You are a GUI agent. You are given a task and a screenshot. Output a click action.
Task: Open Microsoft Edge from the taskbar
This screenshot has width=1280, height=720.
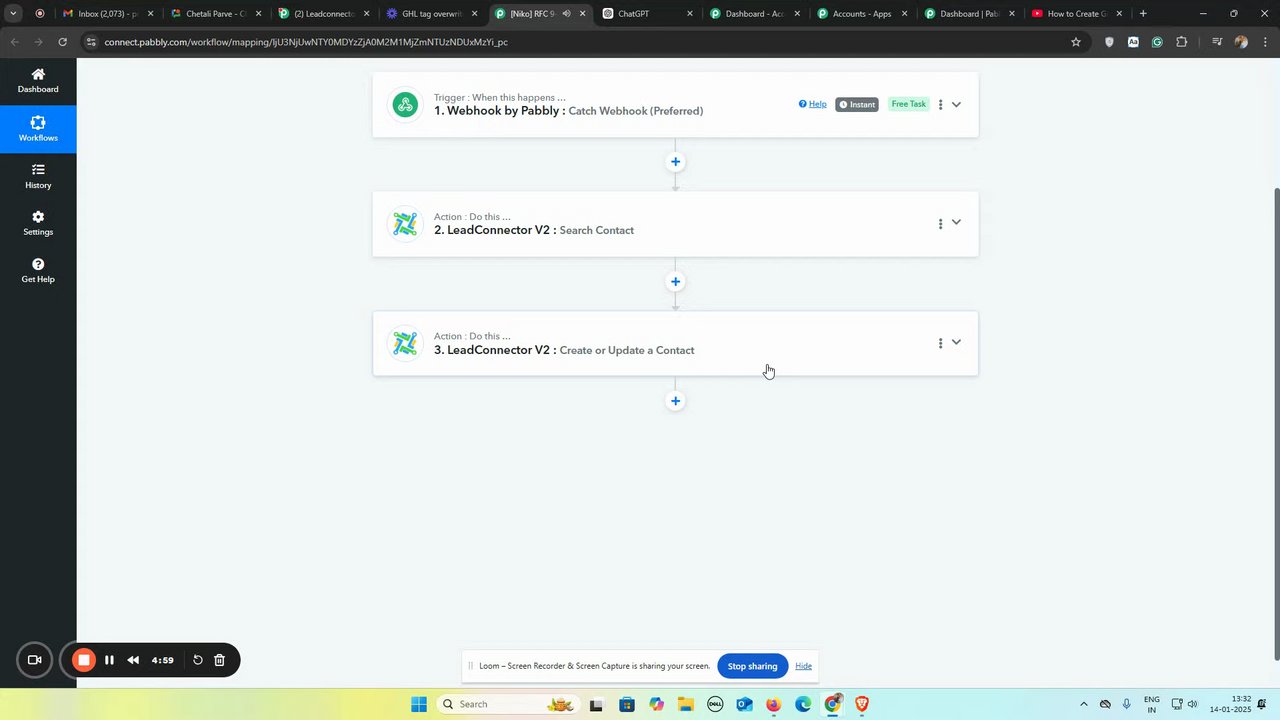pos(803,704)
